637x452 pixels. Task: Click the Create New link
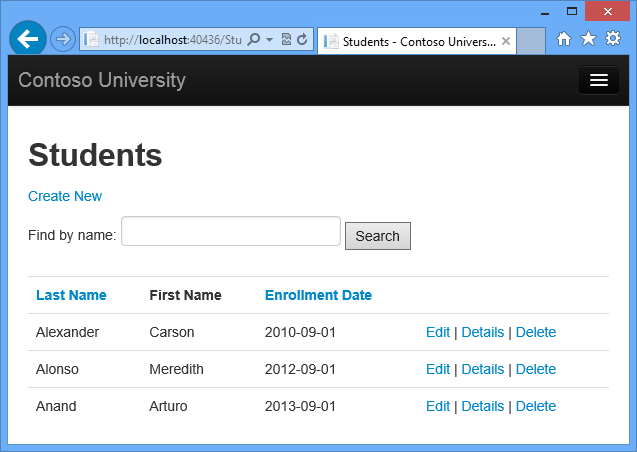65,196
